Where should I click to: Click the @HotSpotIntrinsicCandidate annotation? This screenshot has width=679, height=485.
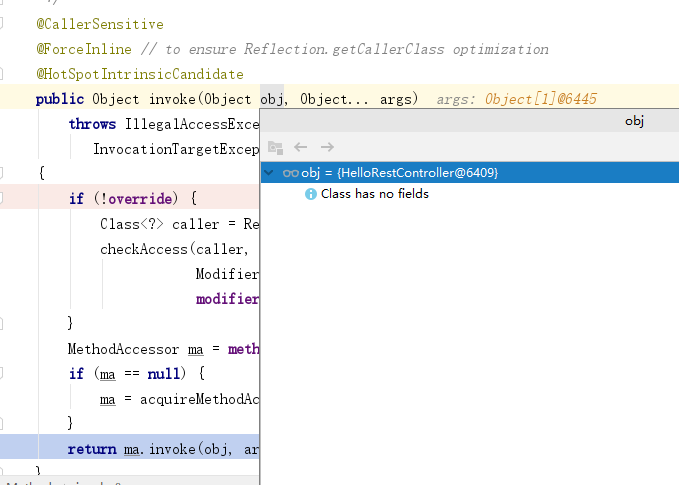click(140, 74)
